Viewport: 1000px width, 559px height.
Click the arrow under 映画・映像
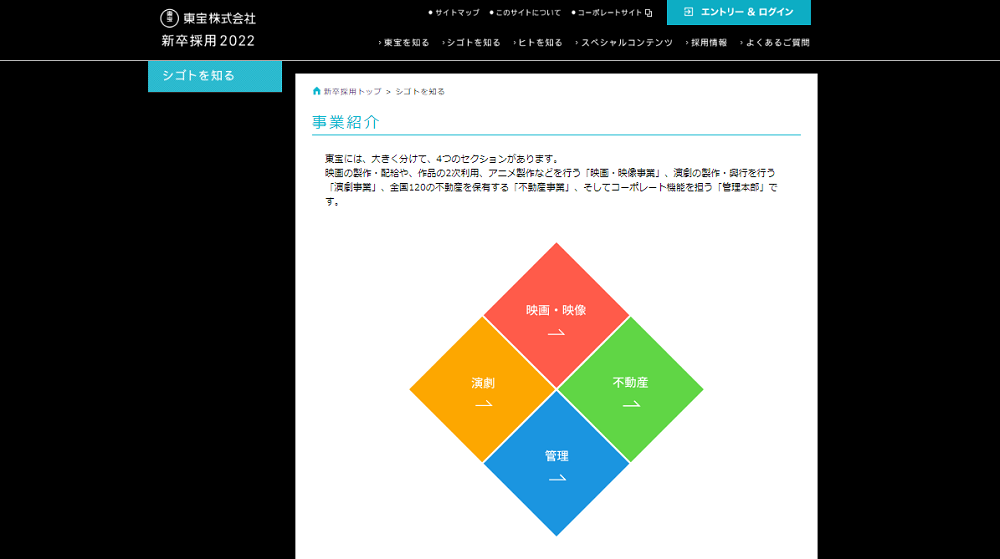556,333
